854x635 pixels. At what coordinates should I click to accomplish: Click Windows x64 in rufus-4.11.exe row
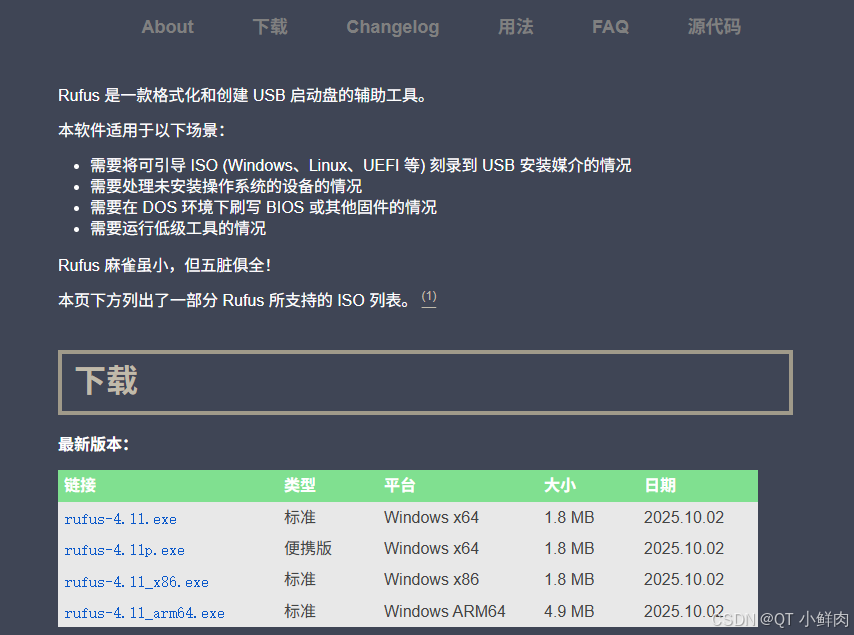click(x=431, y=517)
